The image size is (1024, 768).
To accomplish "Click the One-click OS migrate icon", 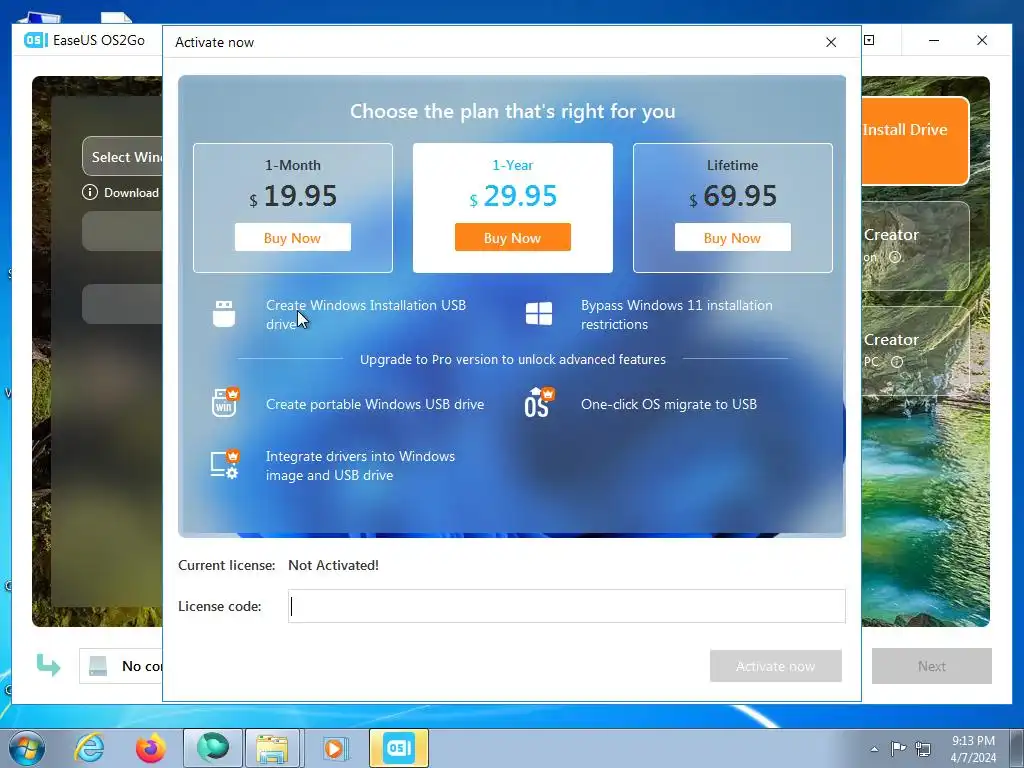I will pos(539,402).
